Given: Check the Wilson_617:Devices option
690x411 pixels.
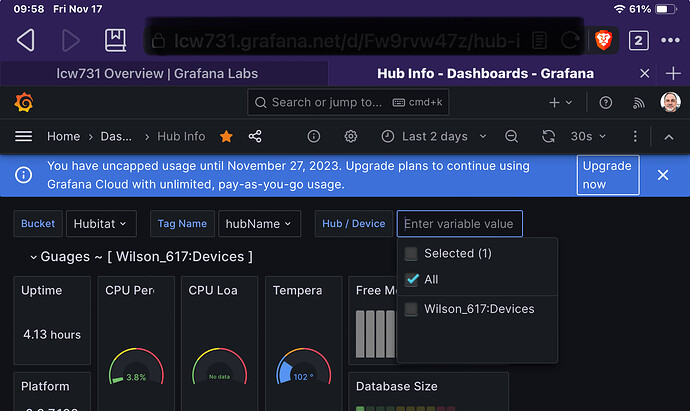Looking at the screenshot, I should pyautogui.click(x=411, y=309).
